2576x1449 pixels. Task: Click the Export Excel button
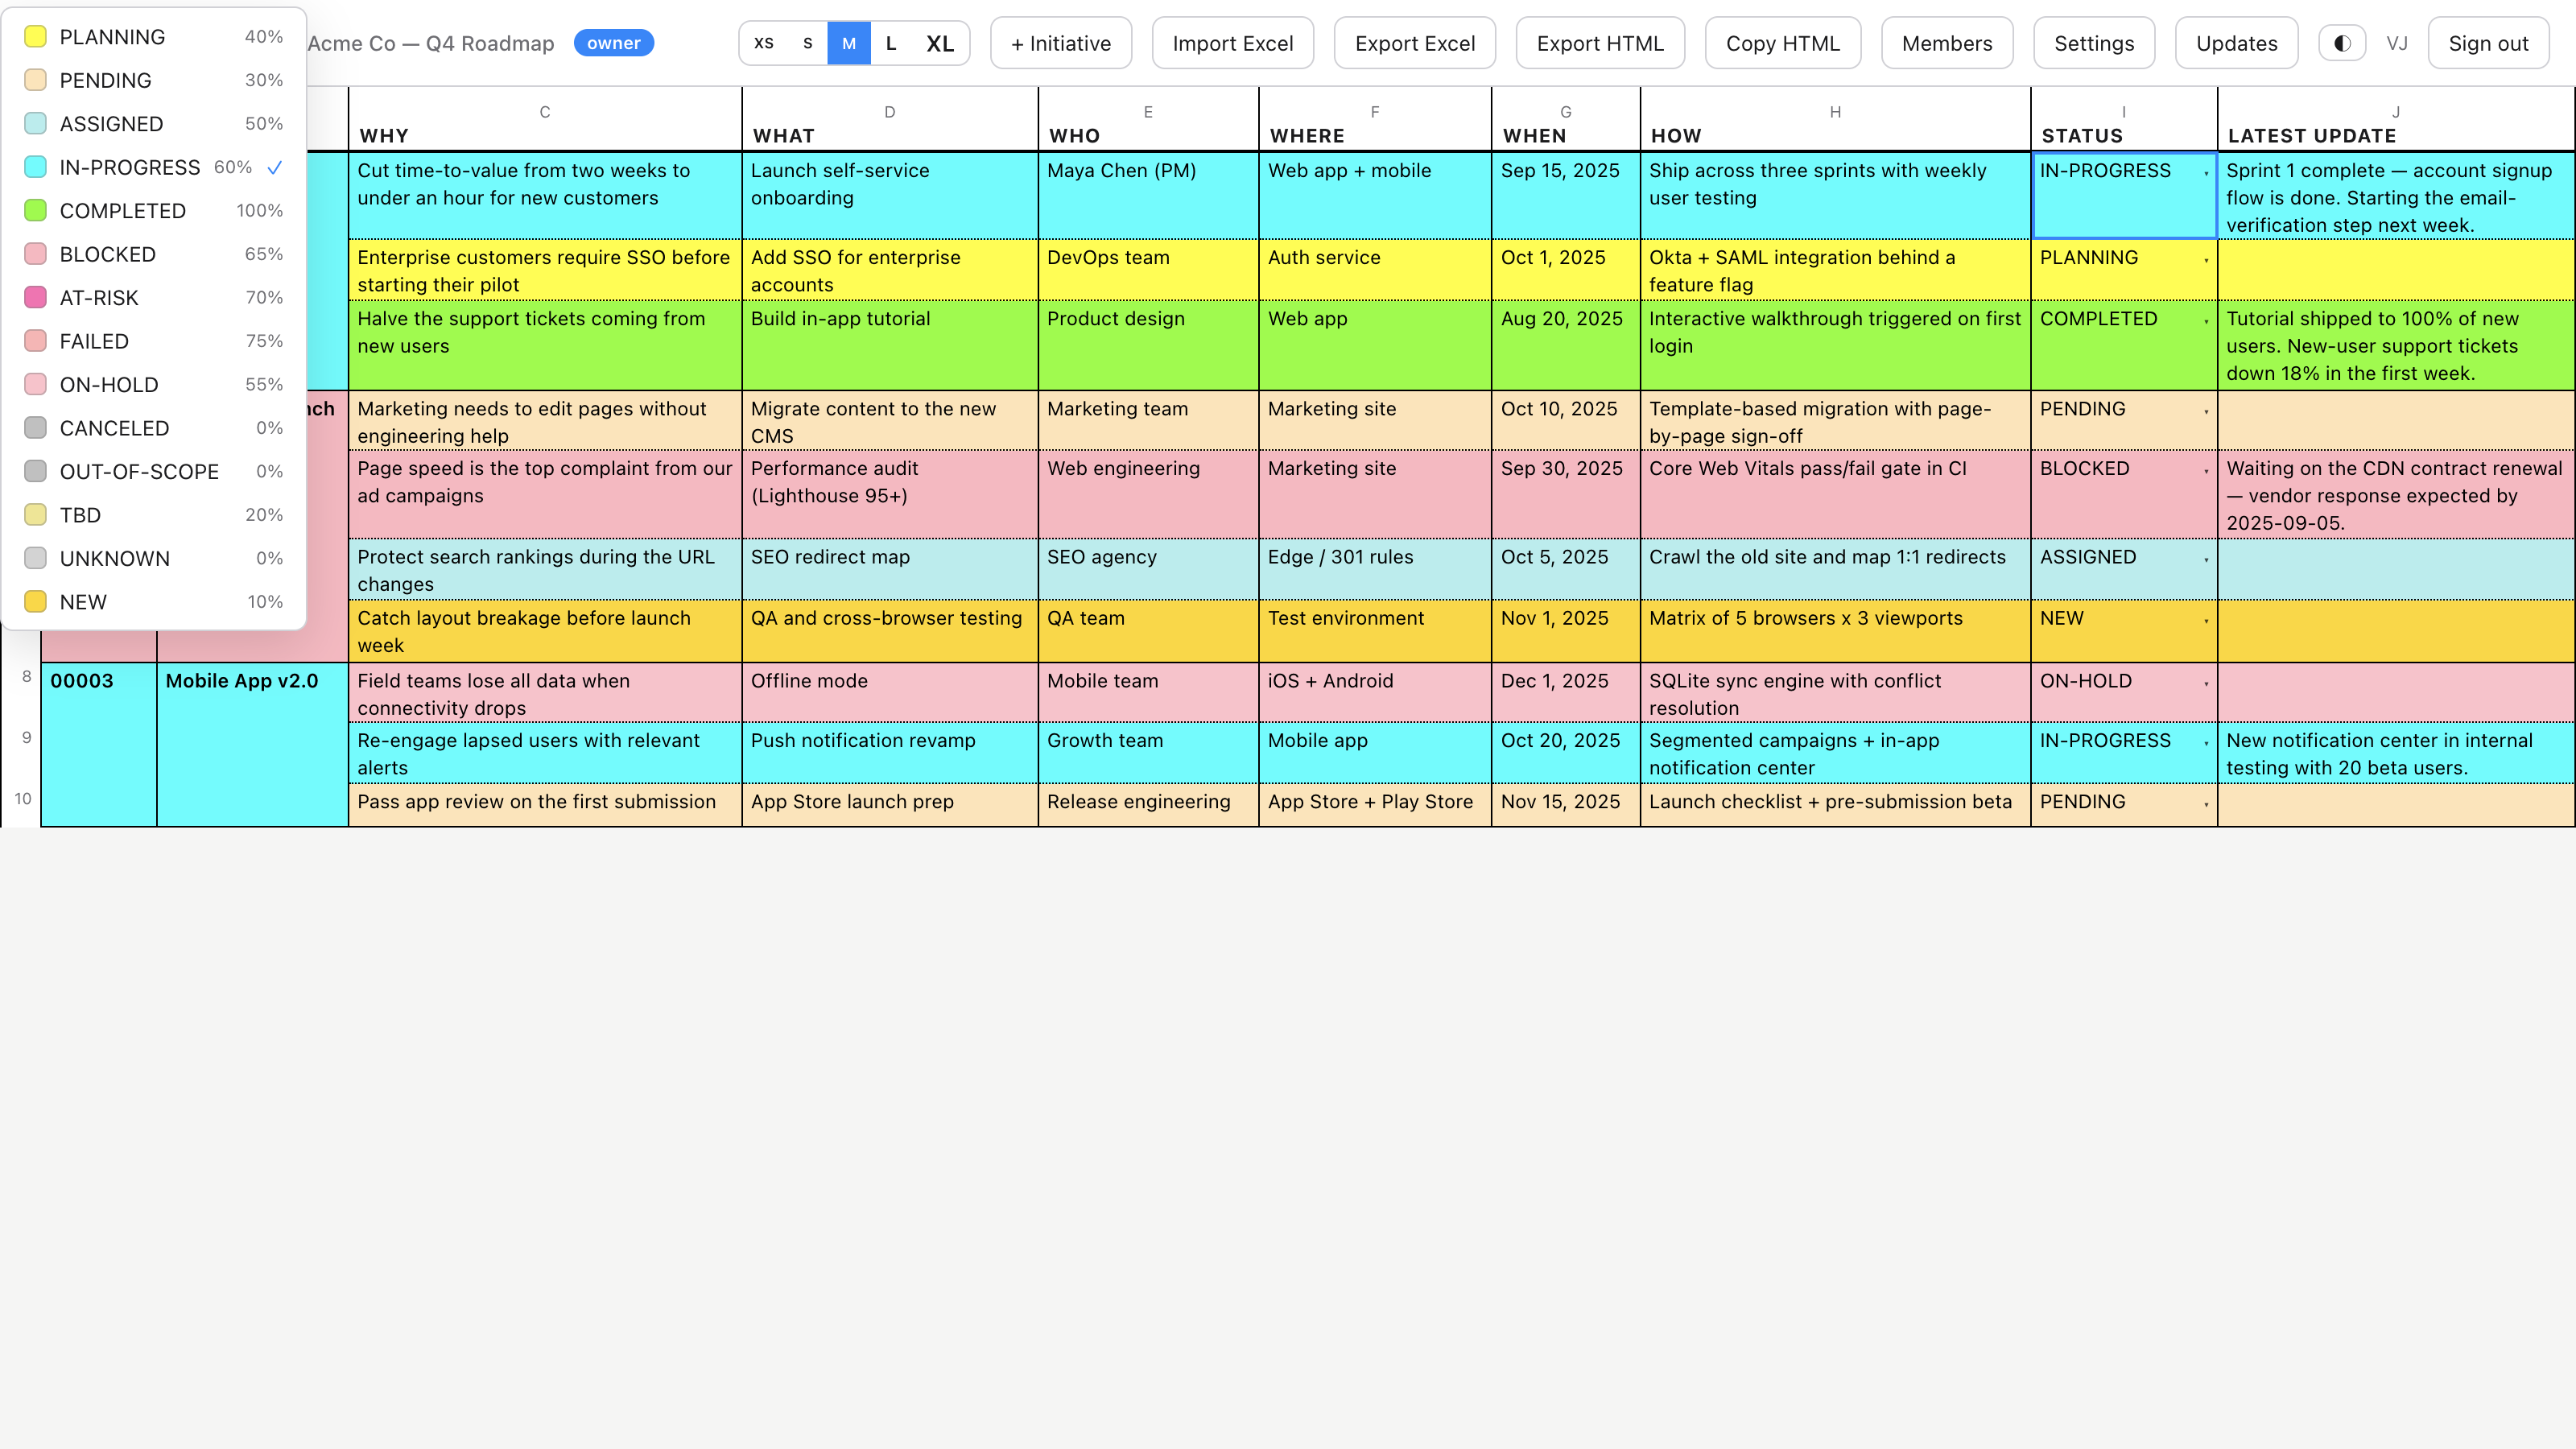pyautogui.click(x=1415, y=43)
